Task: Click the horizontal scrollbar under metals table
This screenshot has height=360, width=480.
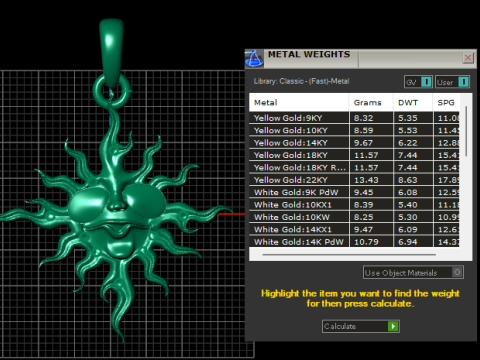Action: [x=349, y=255]
